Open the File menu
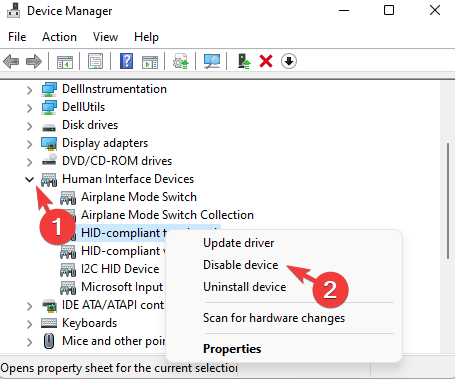 click(x=17, y=37)
